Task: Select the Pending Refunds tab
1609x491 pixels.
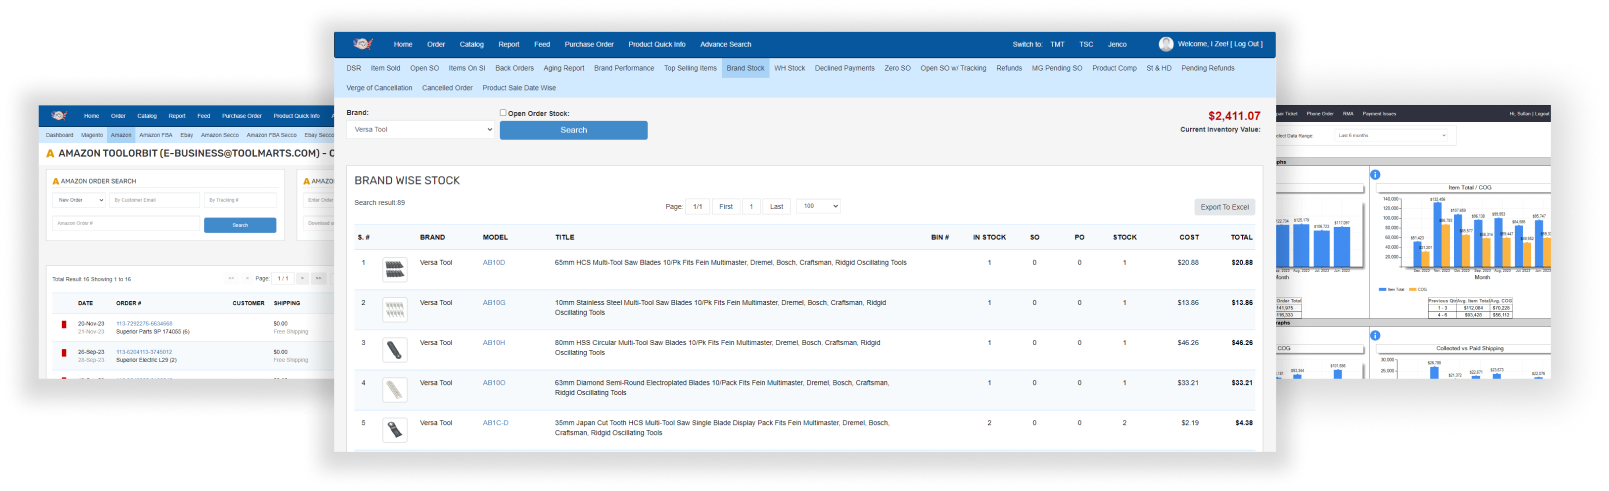Action: [x=1208, y=68]
